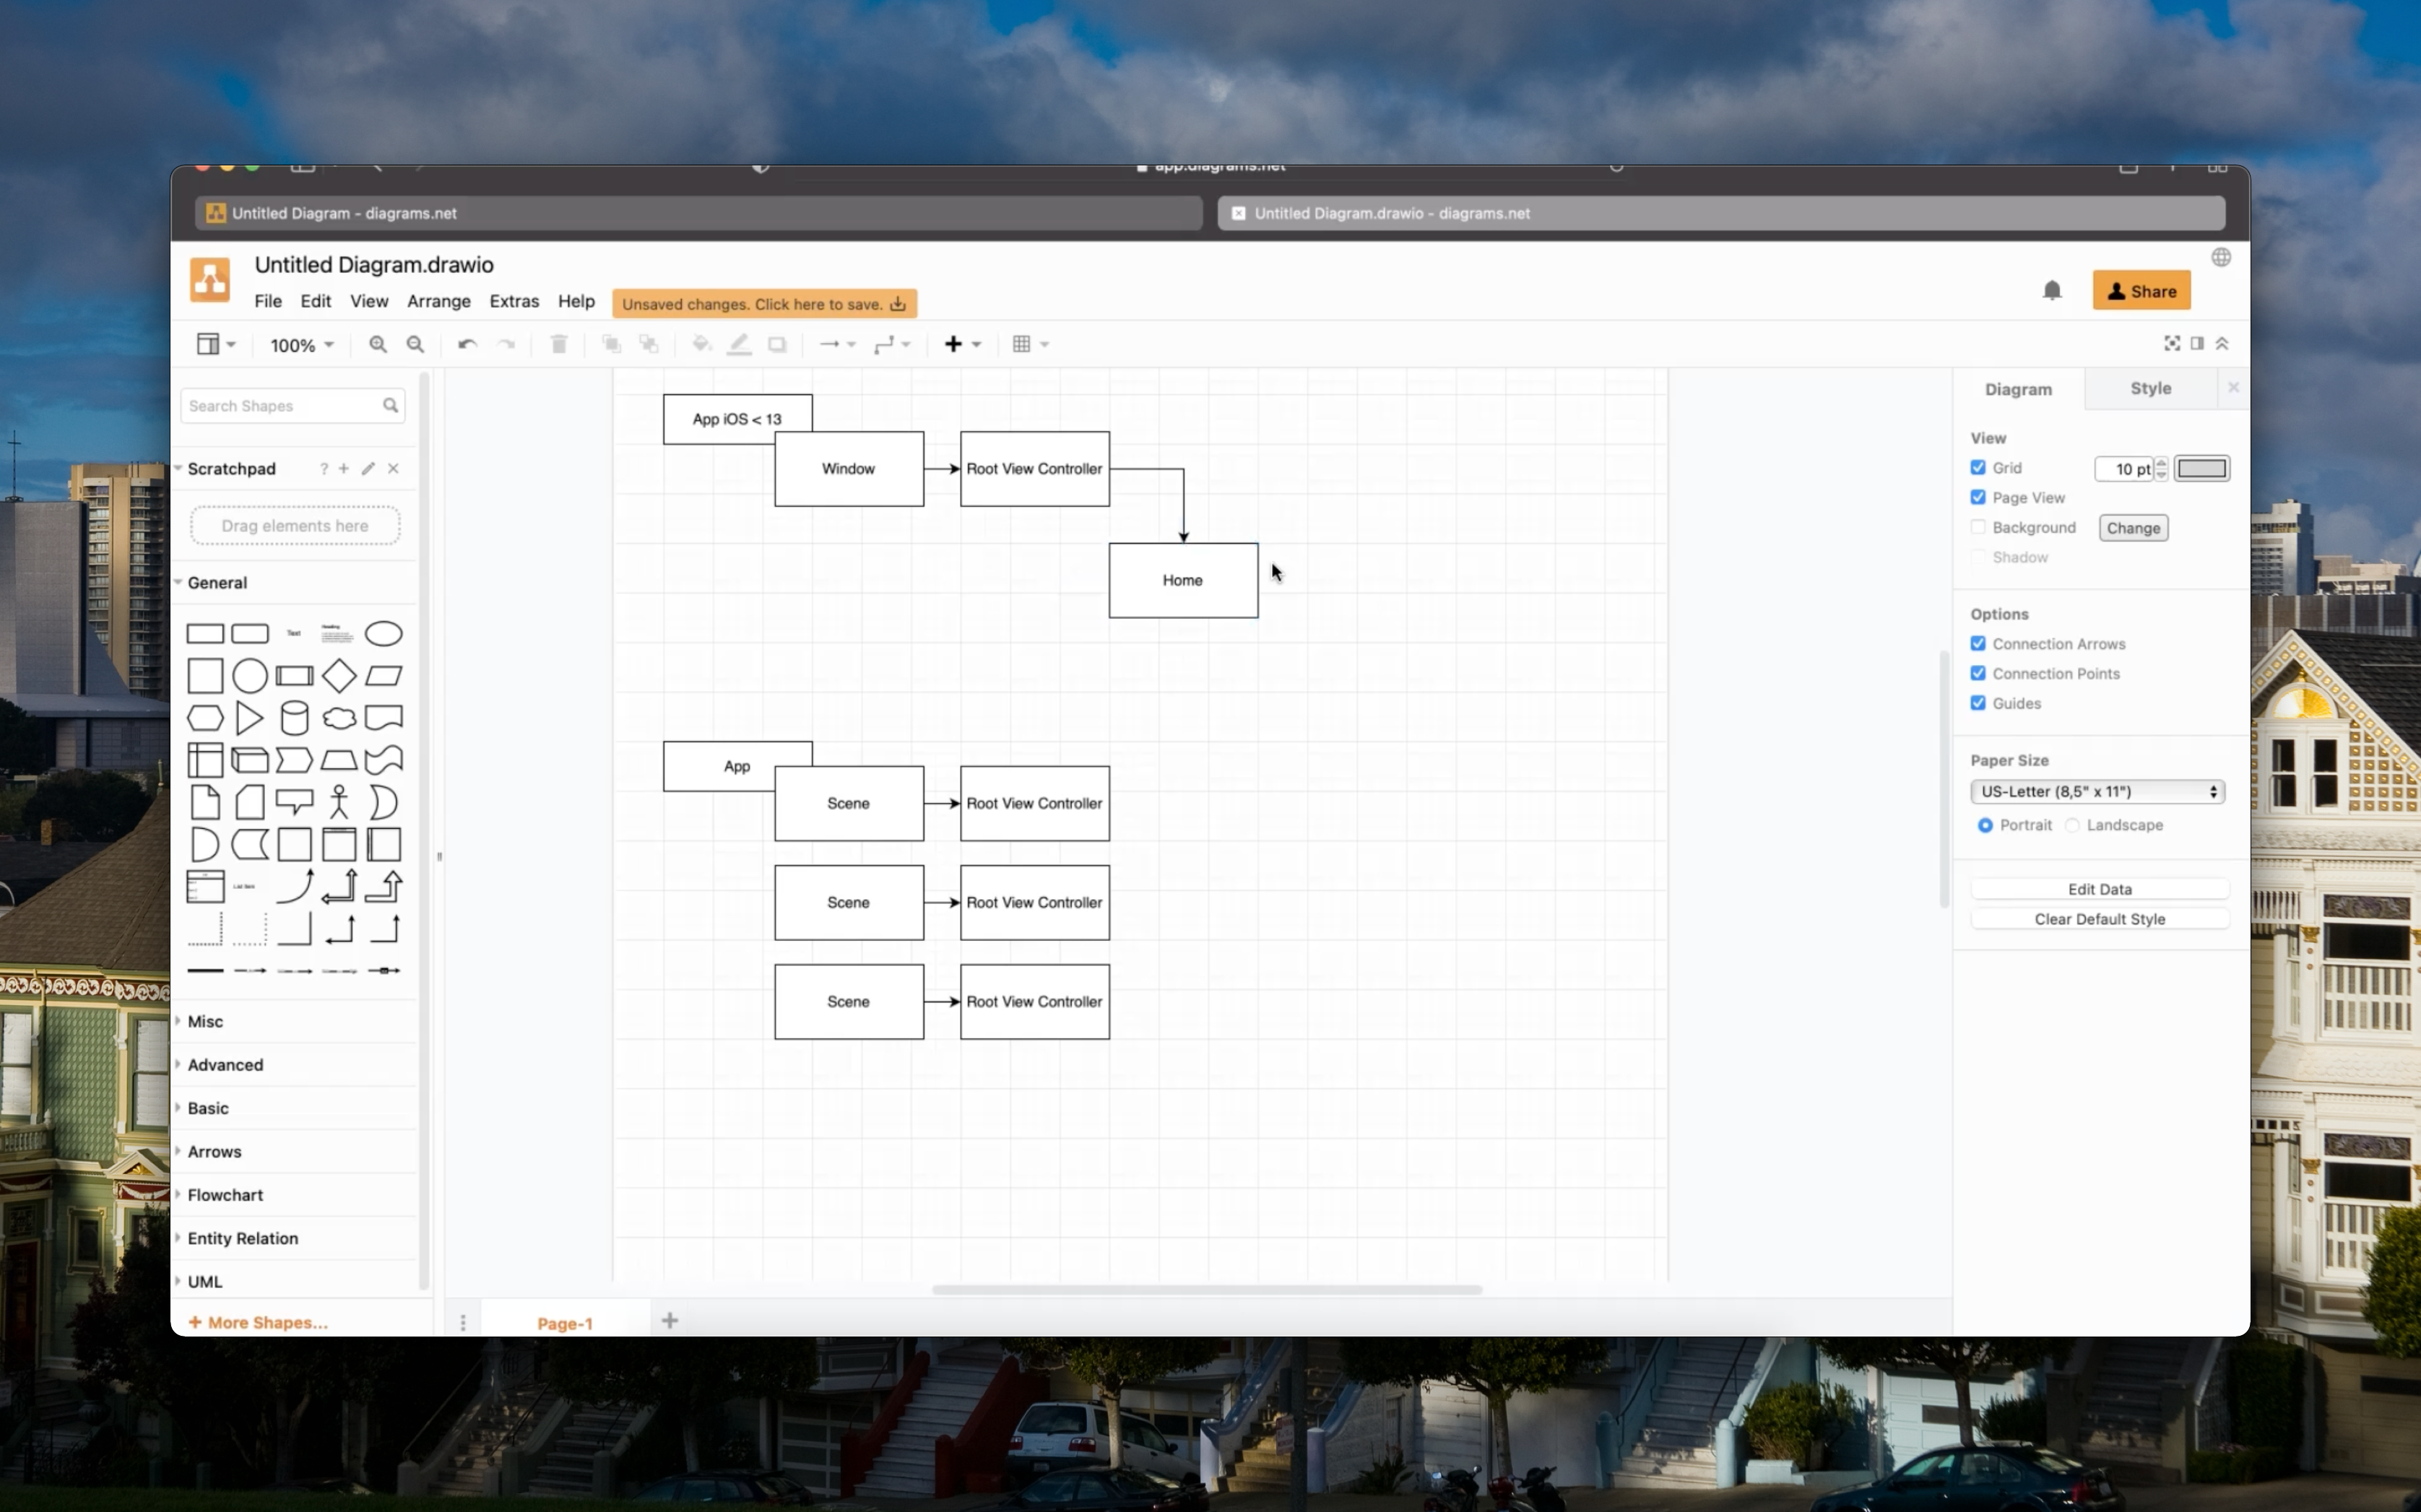Select the Landscape radio button

pyautogui.click(x=2073, y=825)
